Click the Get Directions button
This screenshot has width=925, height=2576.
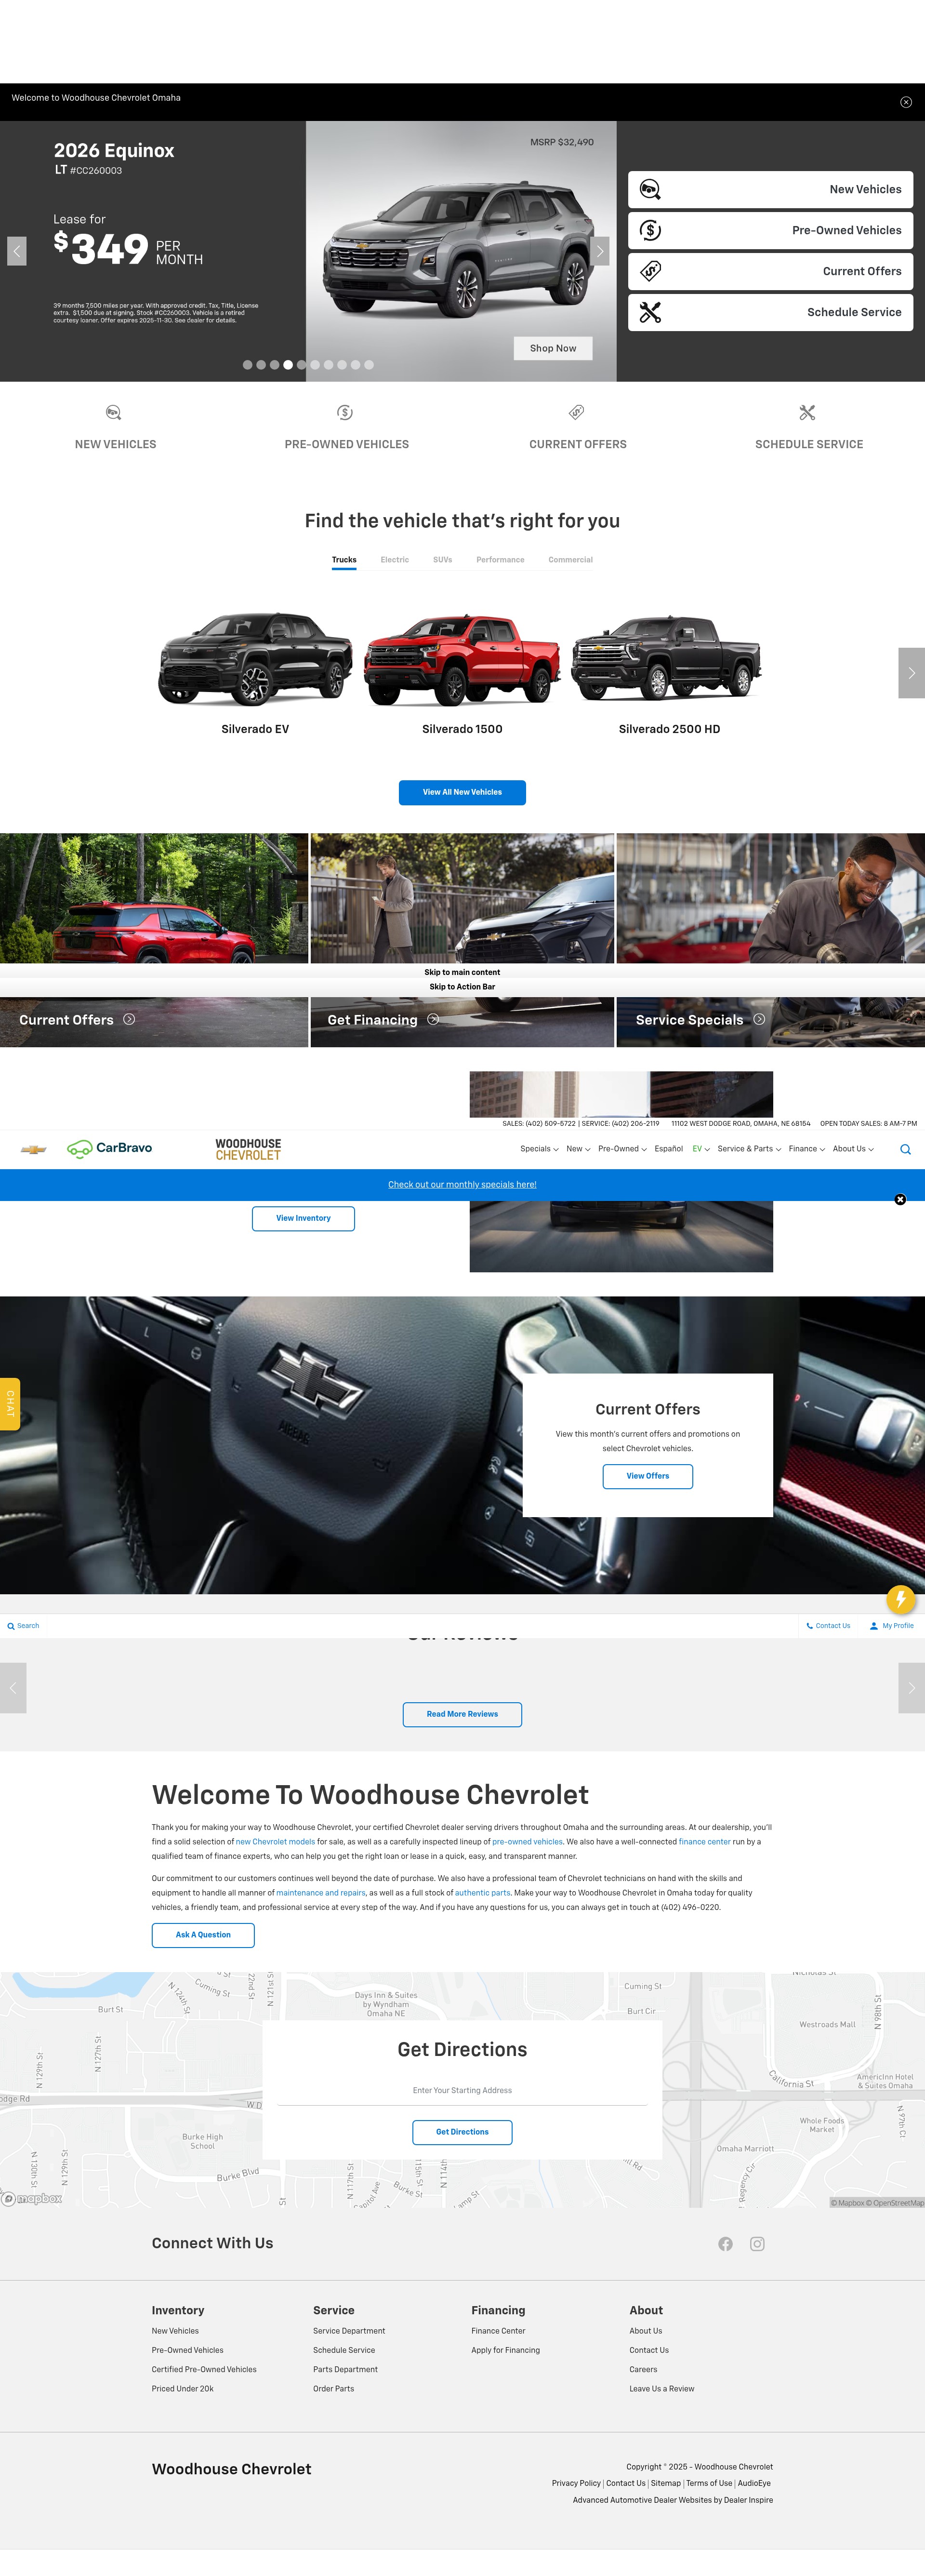click(462, 2132)
